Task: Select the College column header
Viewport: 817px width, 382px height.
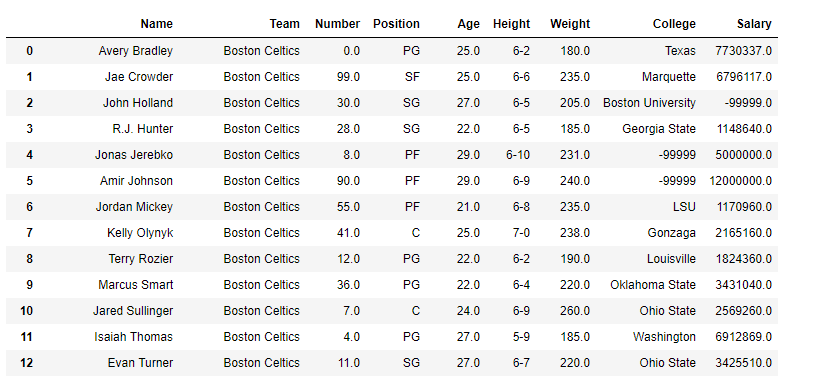Action: [x=674, y=24]
